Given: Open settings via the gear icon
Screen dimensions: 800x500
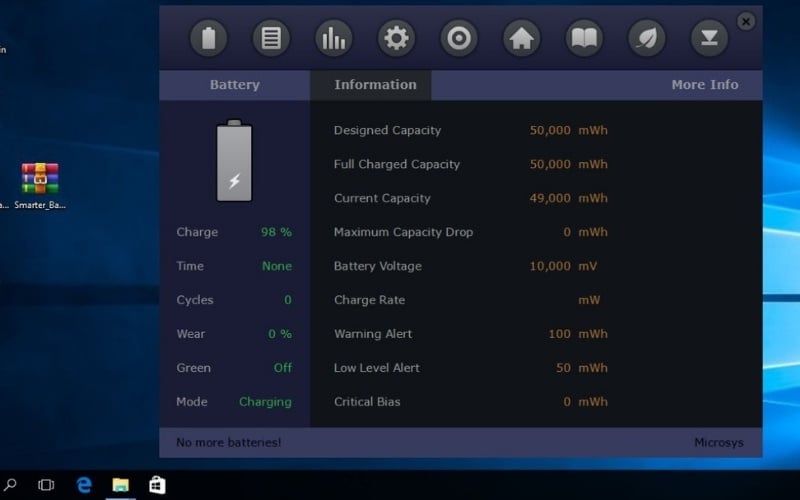Looking at the screenshot, I should click(x=396, y=38).
